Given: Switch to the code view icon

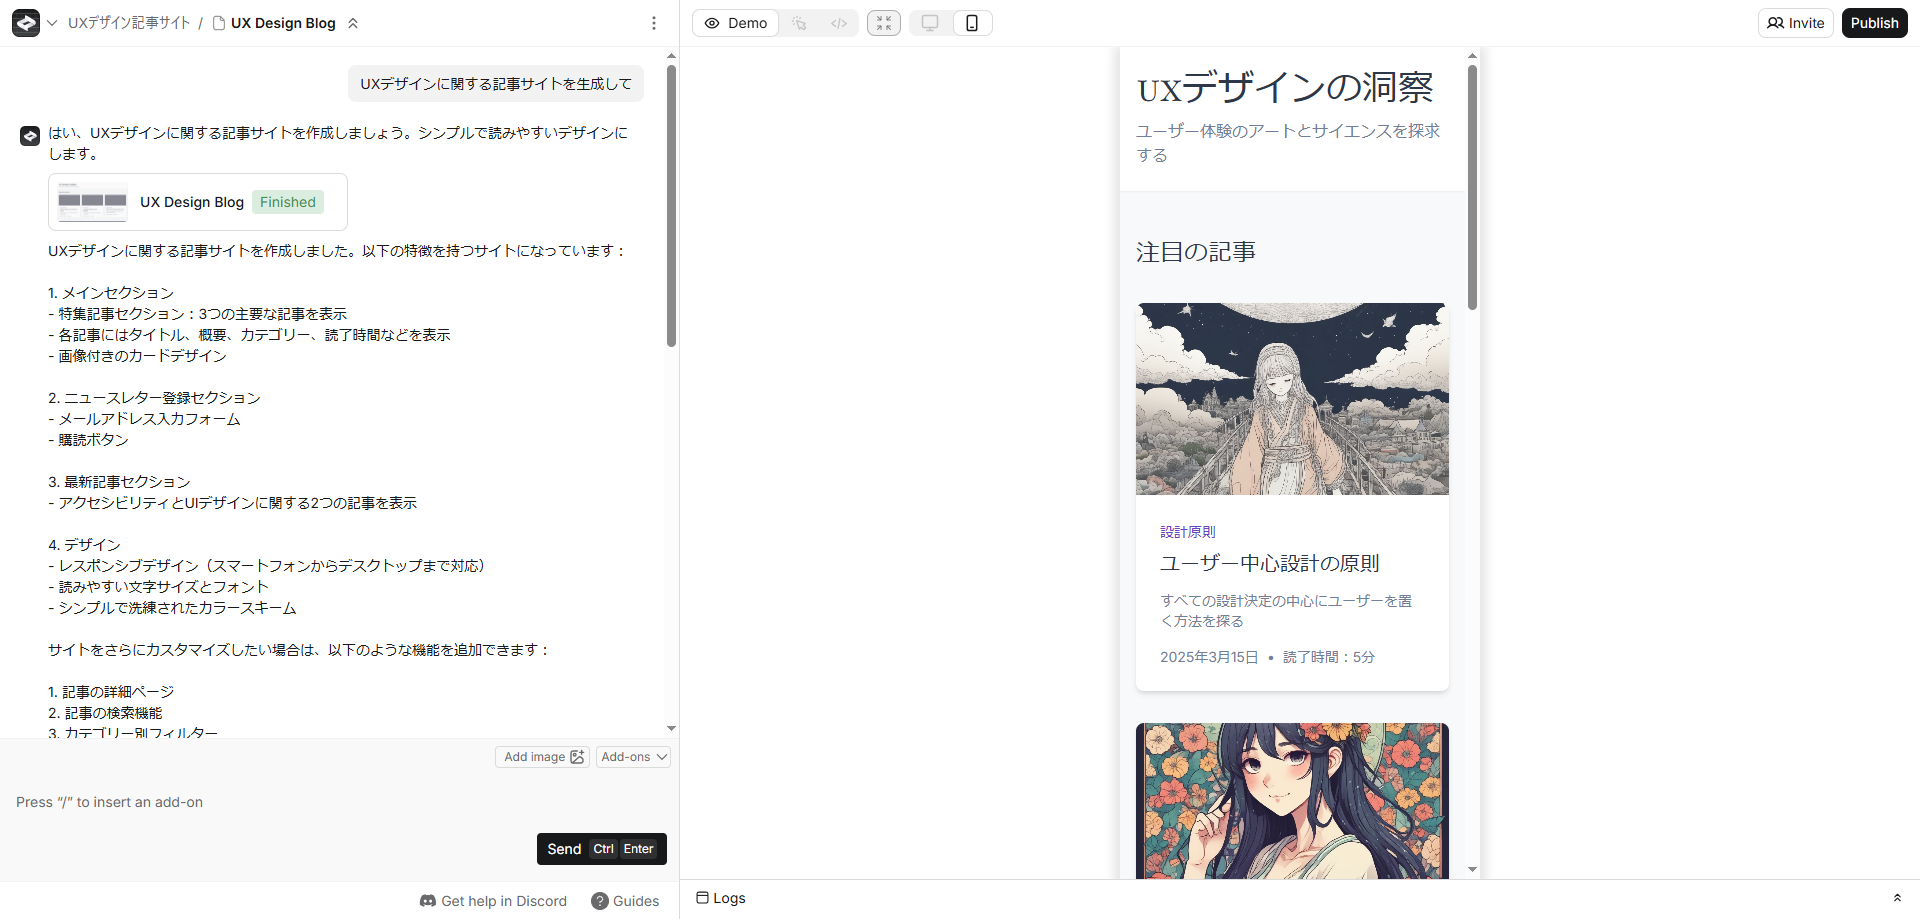Looking at the screenshot, I should click(839, 23).
